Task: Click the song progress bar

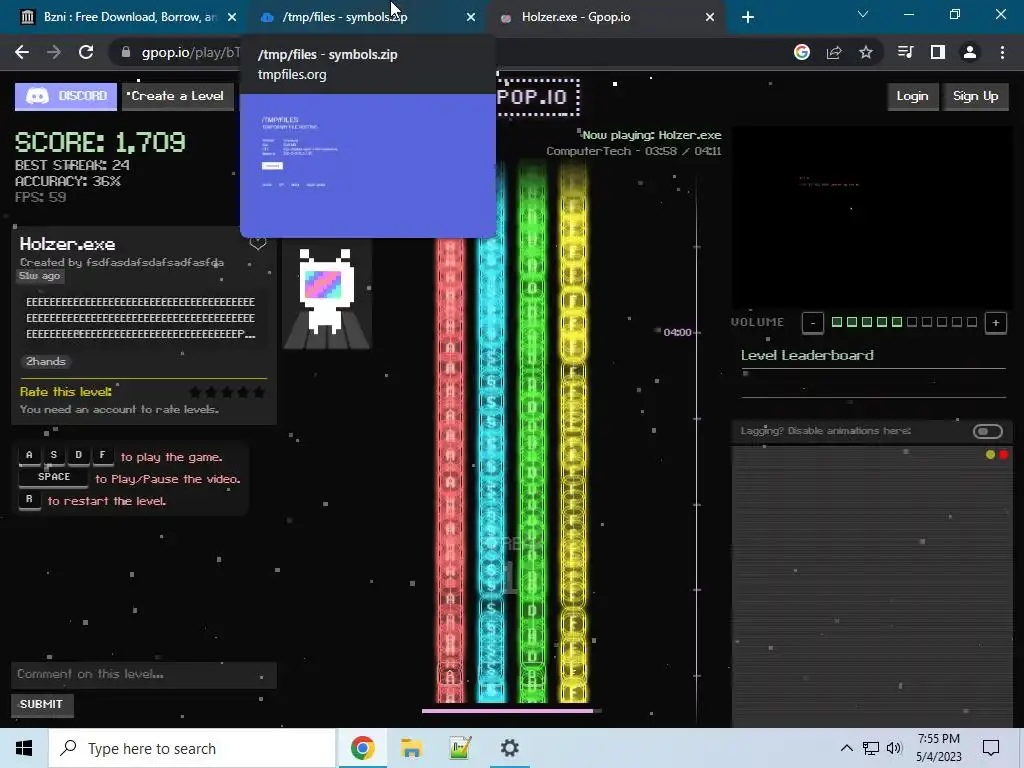Action: click(x=511, y=711)
